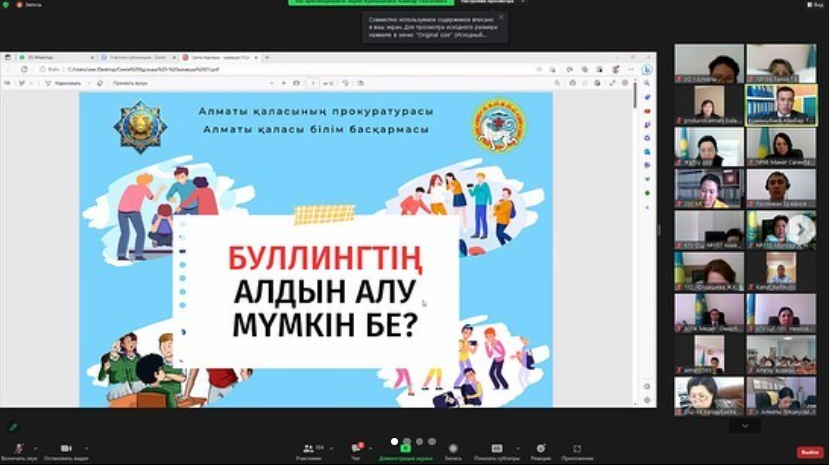Open the Reactions menu
Image resolution: width=830 pixels, height=465 pixels.
(541, 448)
